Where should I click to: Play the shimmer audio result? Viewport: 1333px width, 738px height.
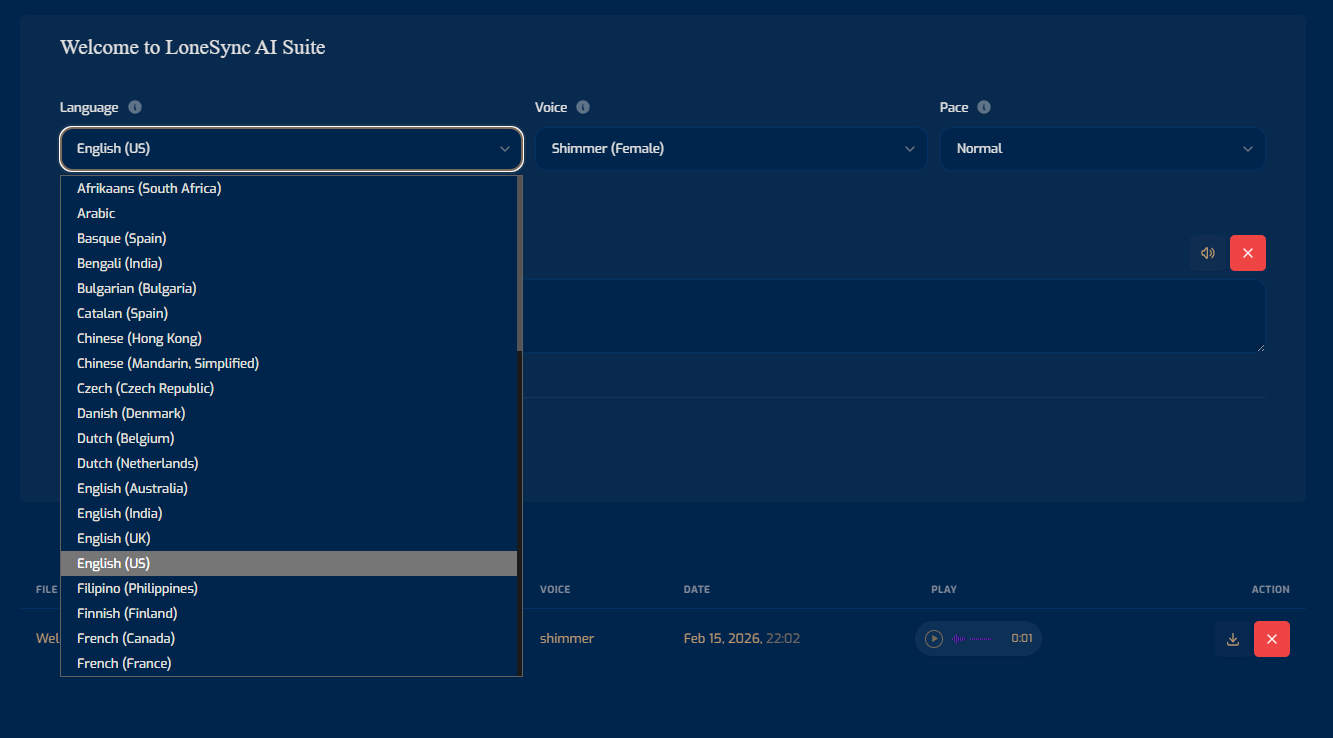pyautogui.click(x=934, y=638)
